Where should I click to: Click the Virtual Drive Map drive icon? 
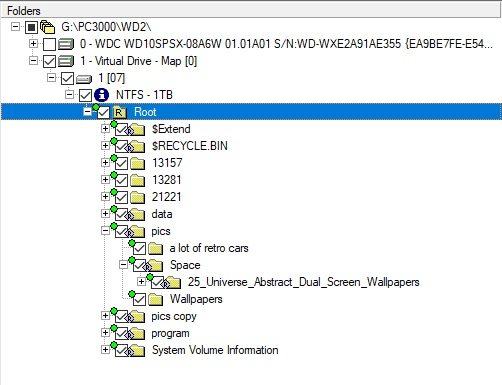[x=66, y=61]
